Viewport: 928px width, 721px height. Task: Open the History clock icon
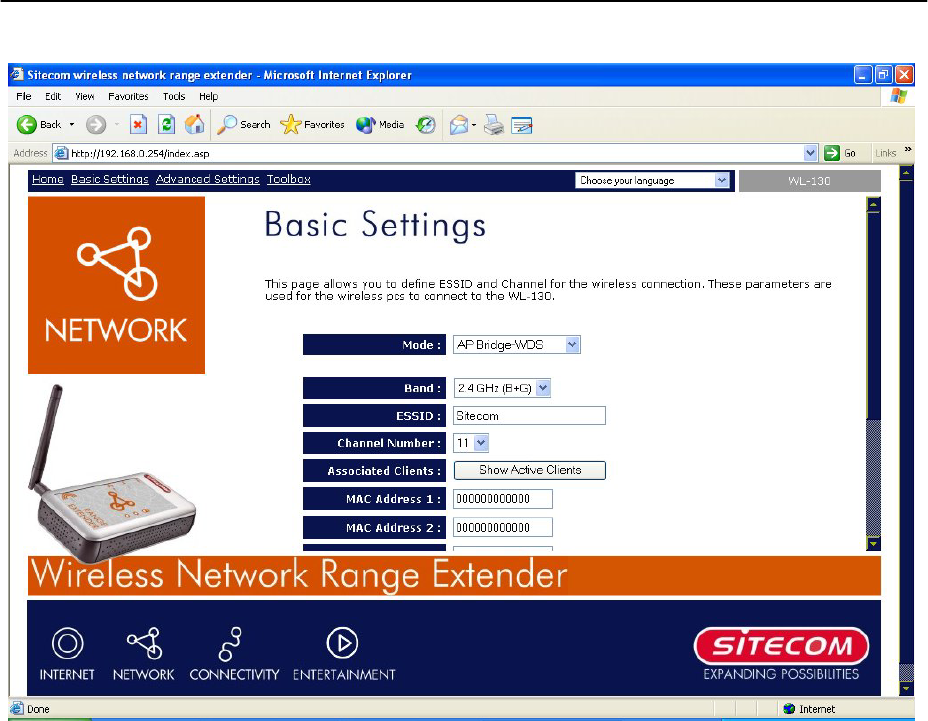pyautogui.click(x=426, y=124)
